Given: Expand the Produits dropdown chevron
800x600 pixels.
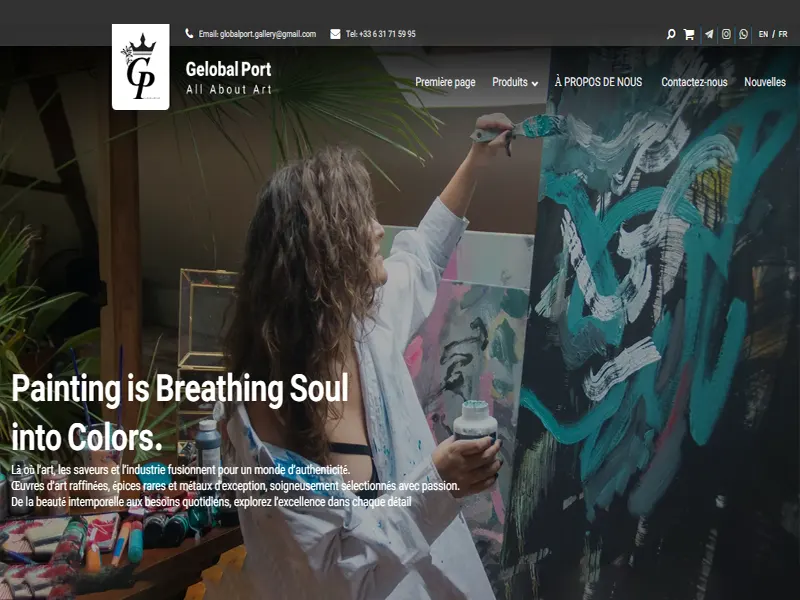Looking at the screenshot, I should [535, 83].
